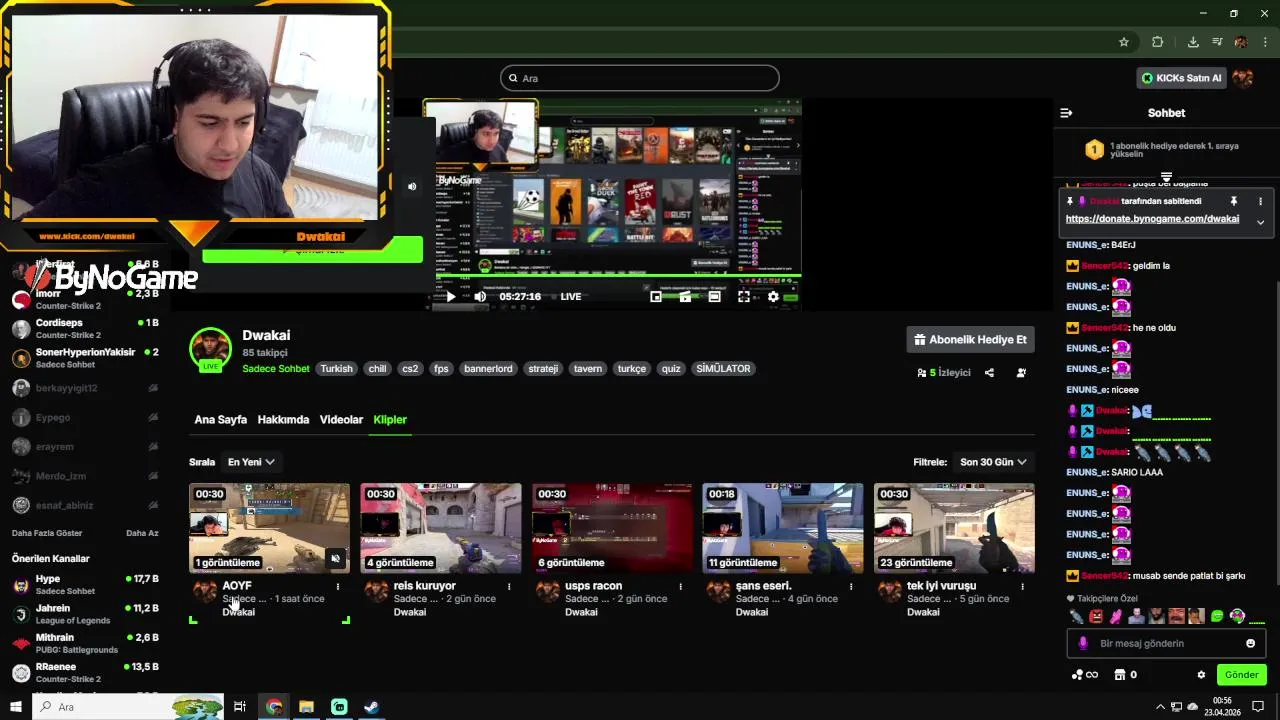Screen dimensions: 1280x720
Task: Open the tek iyi vuruşu clip thumbnail
Action: [x=954, y=528]
